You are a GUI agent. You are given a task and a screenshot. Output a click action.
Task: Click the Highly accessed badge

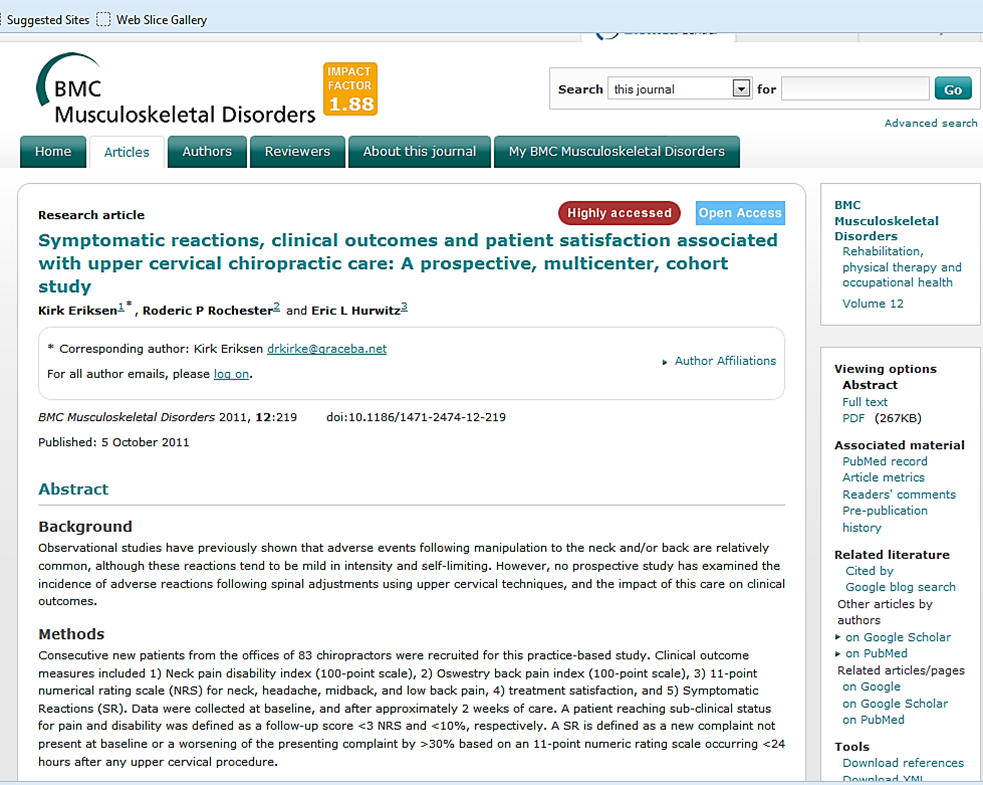[619, 213]
